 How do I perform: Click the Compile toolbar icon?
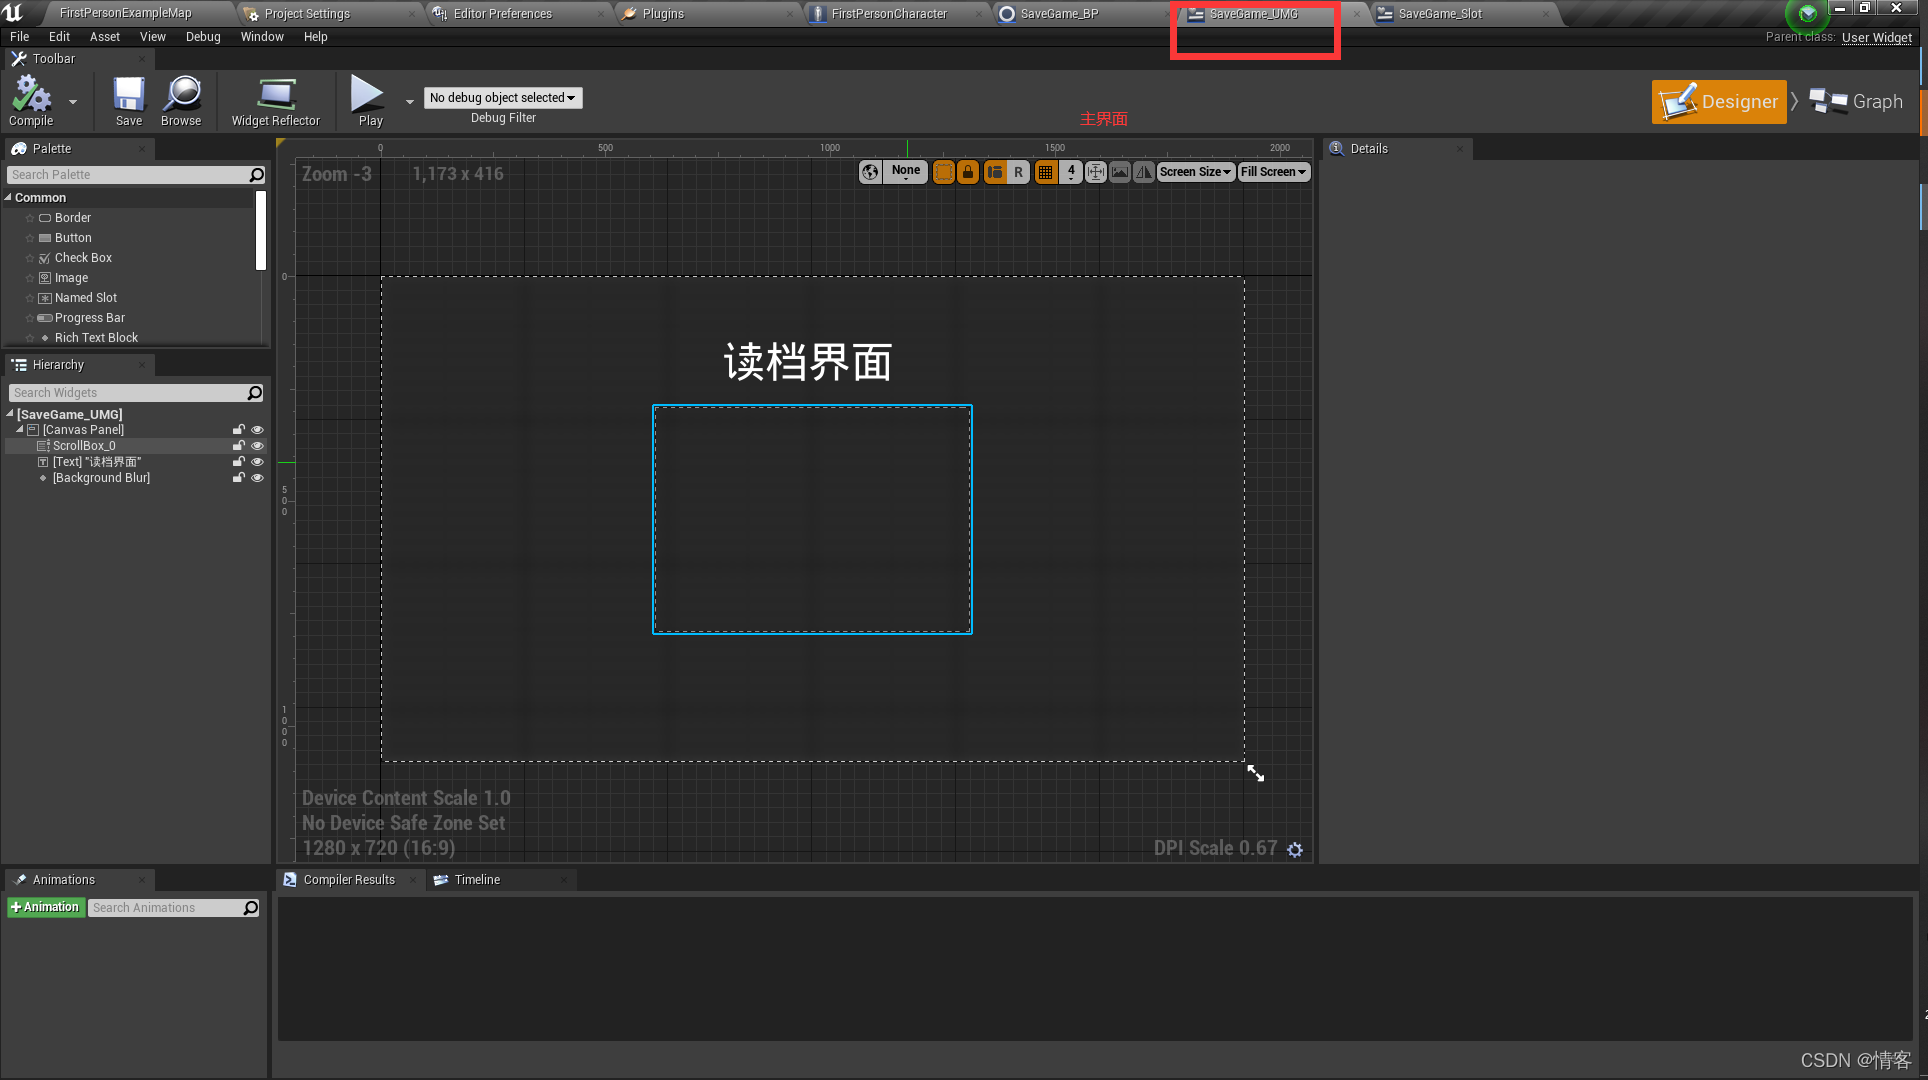pos(31,99)
